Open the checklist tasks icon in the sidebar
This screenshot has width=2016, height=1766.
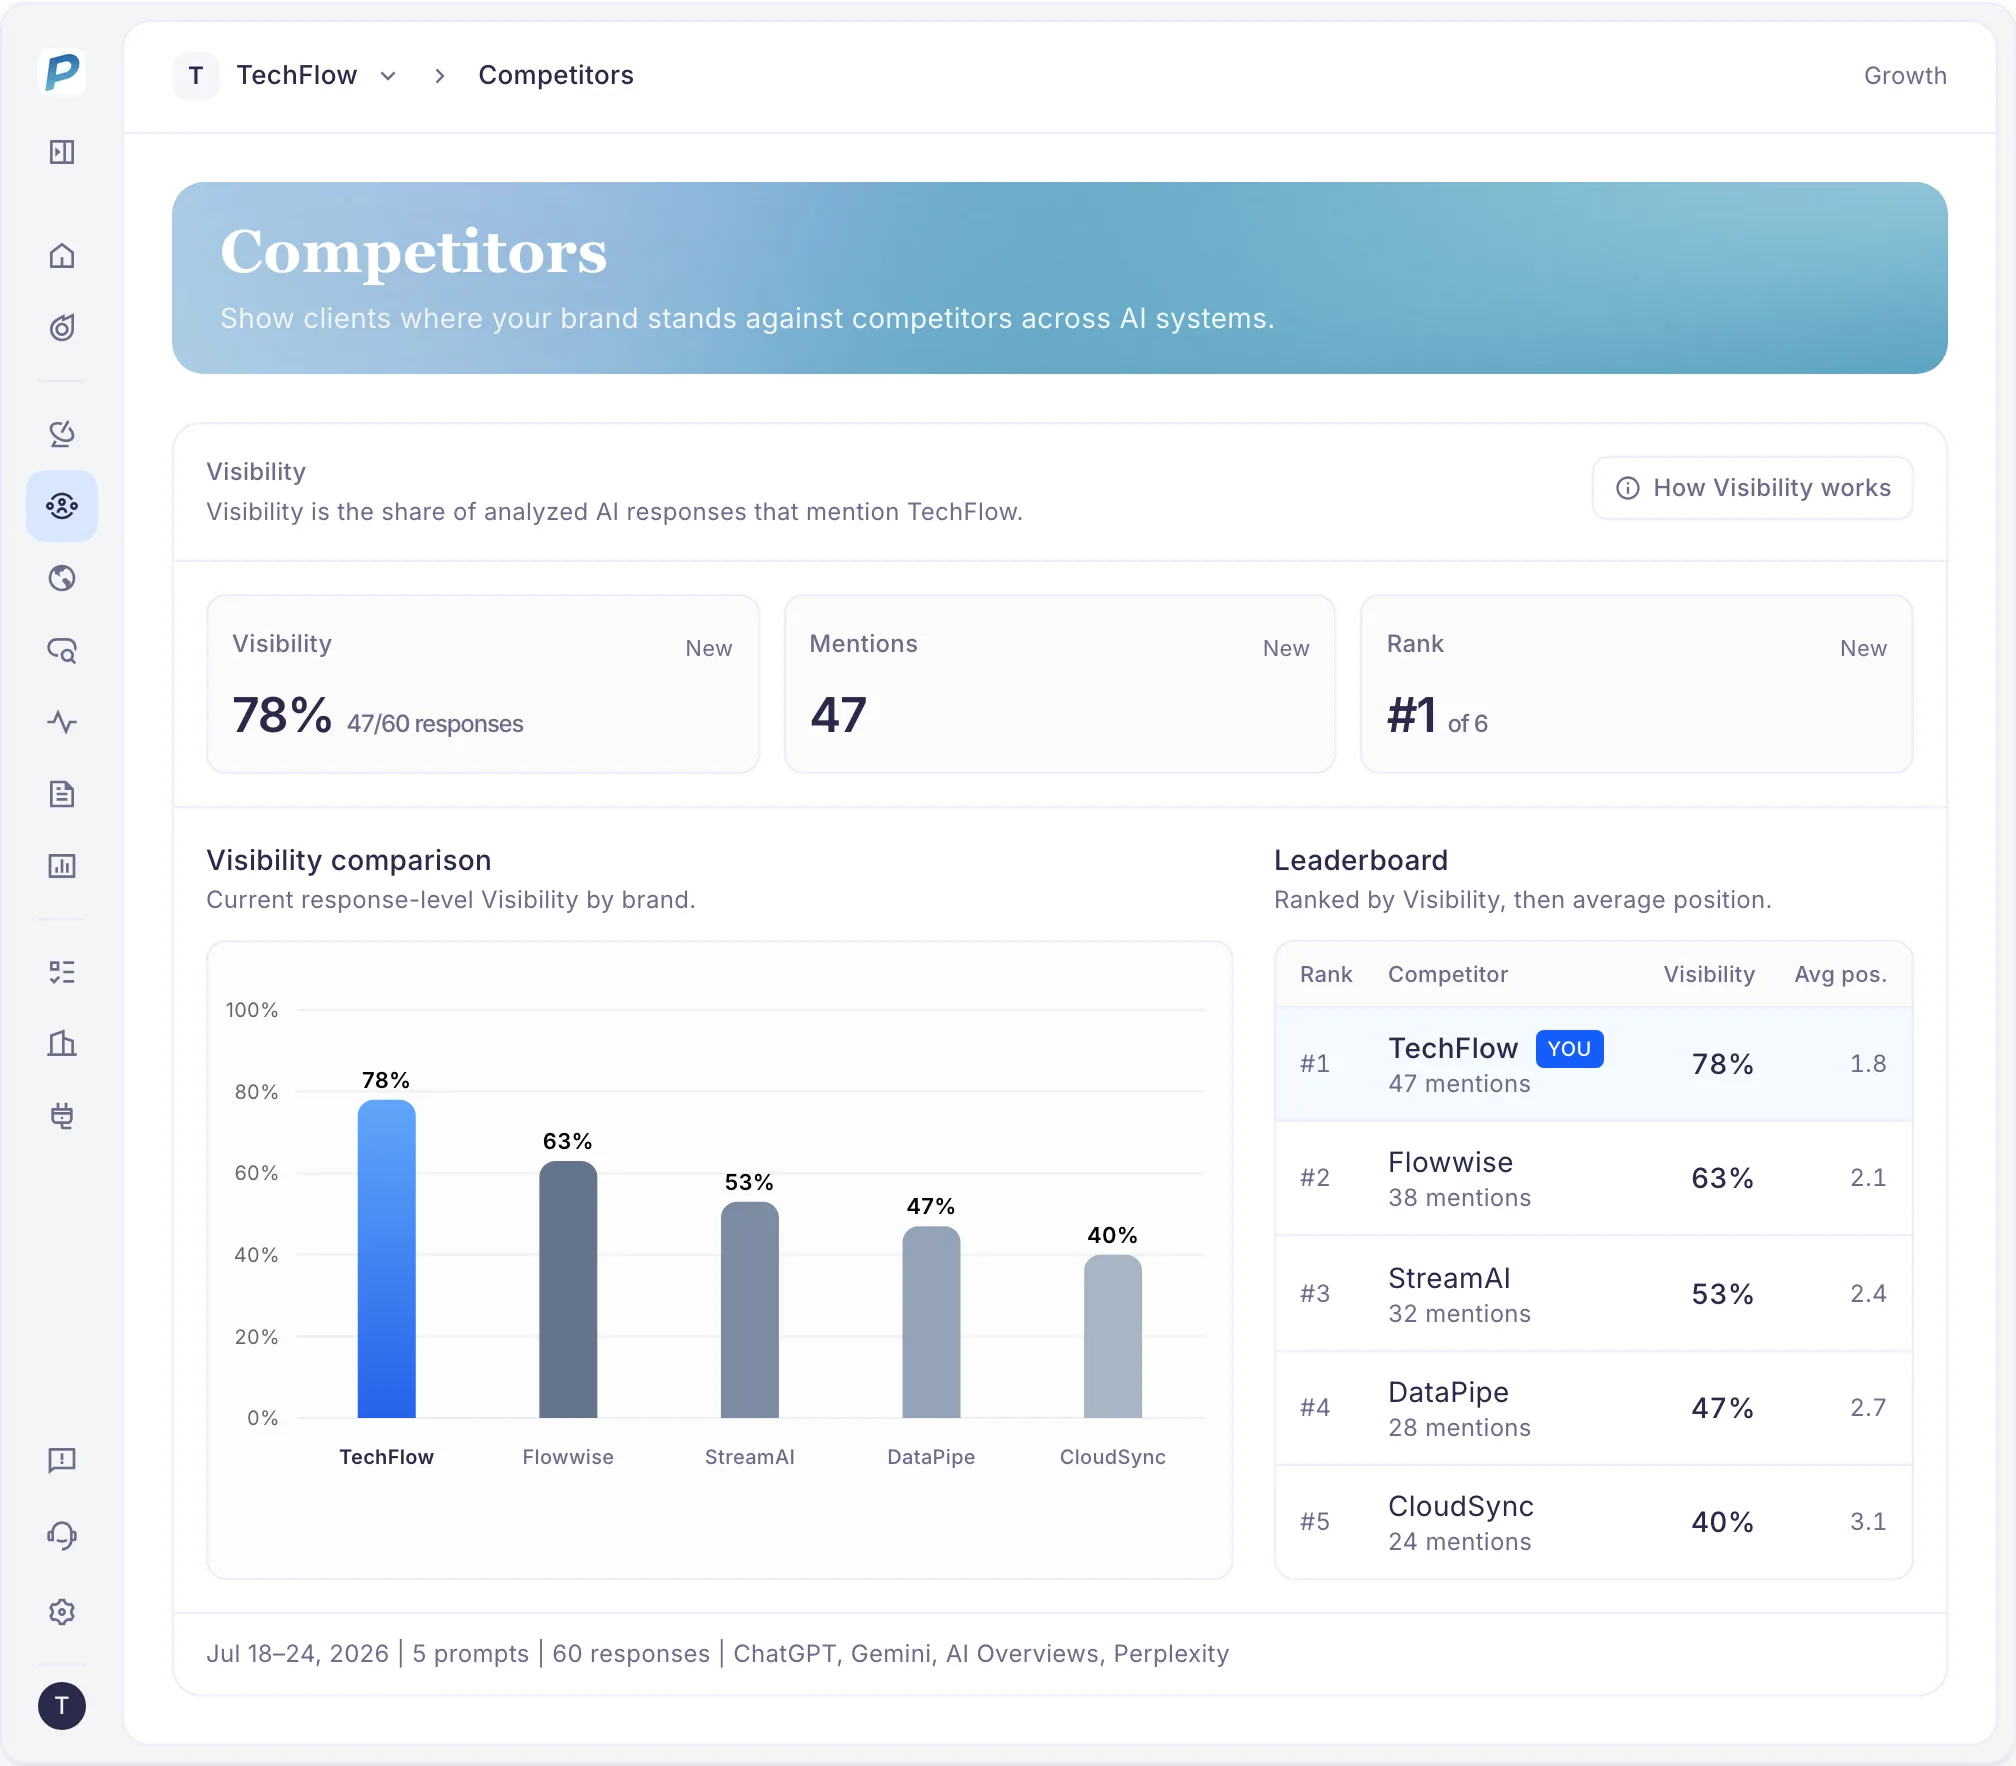62,972
